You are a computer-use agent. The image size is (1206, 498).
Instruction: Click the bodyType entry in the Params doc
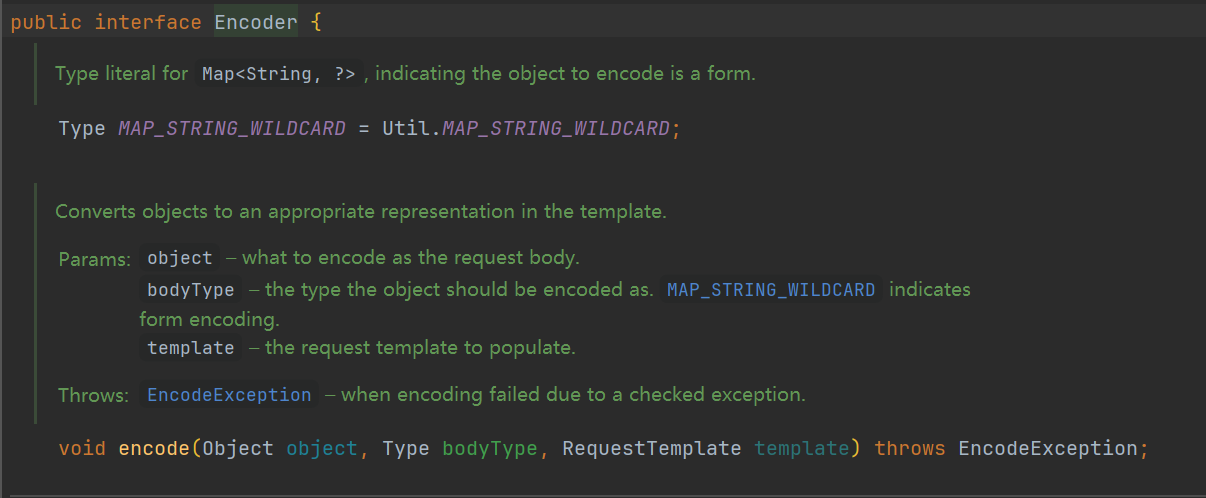click(x=190, y=290)
